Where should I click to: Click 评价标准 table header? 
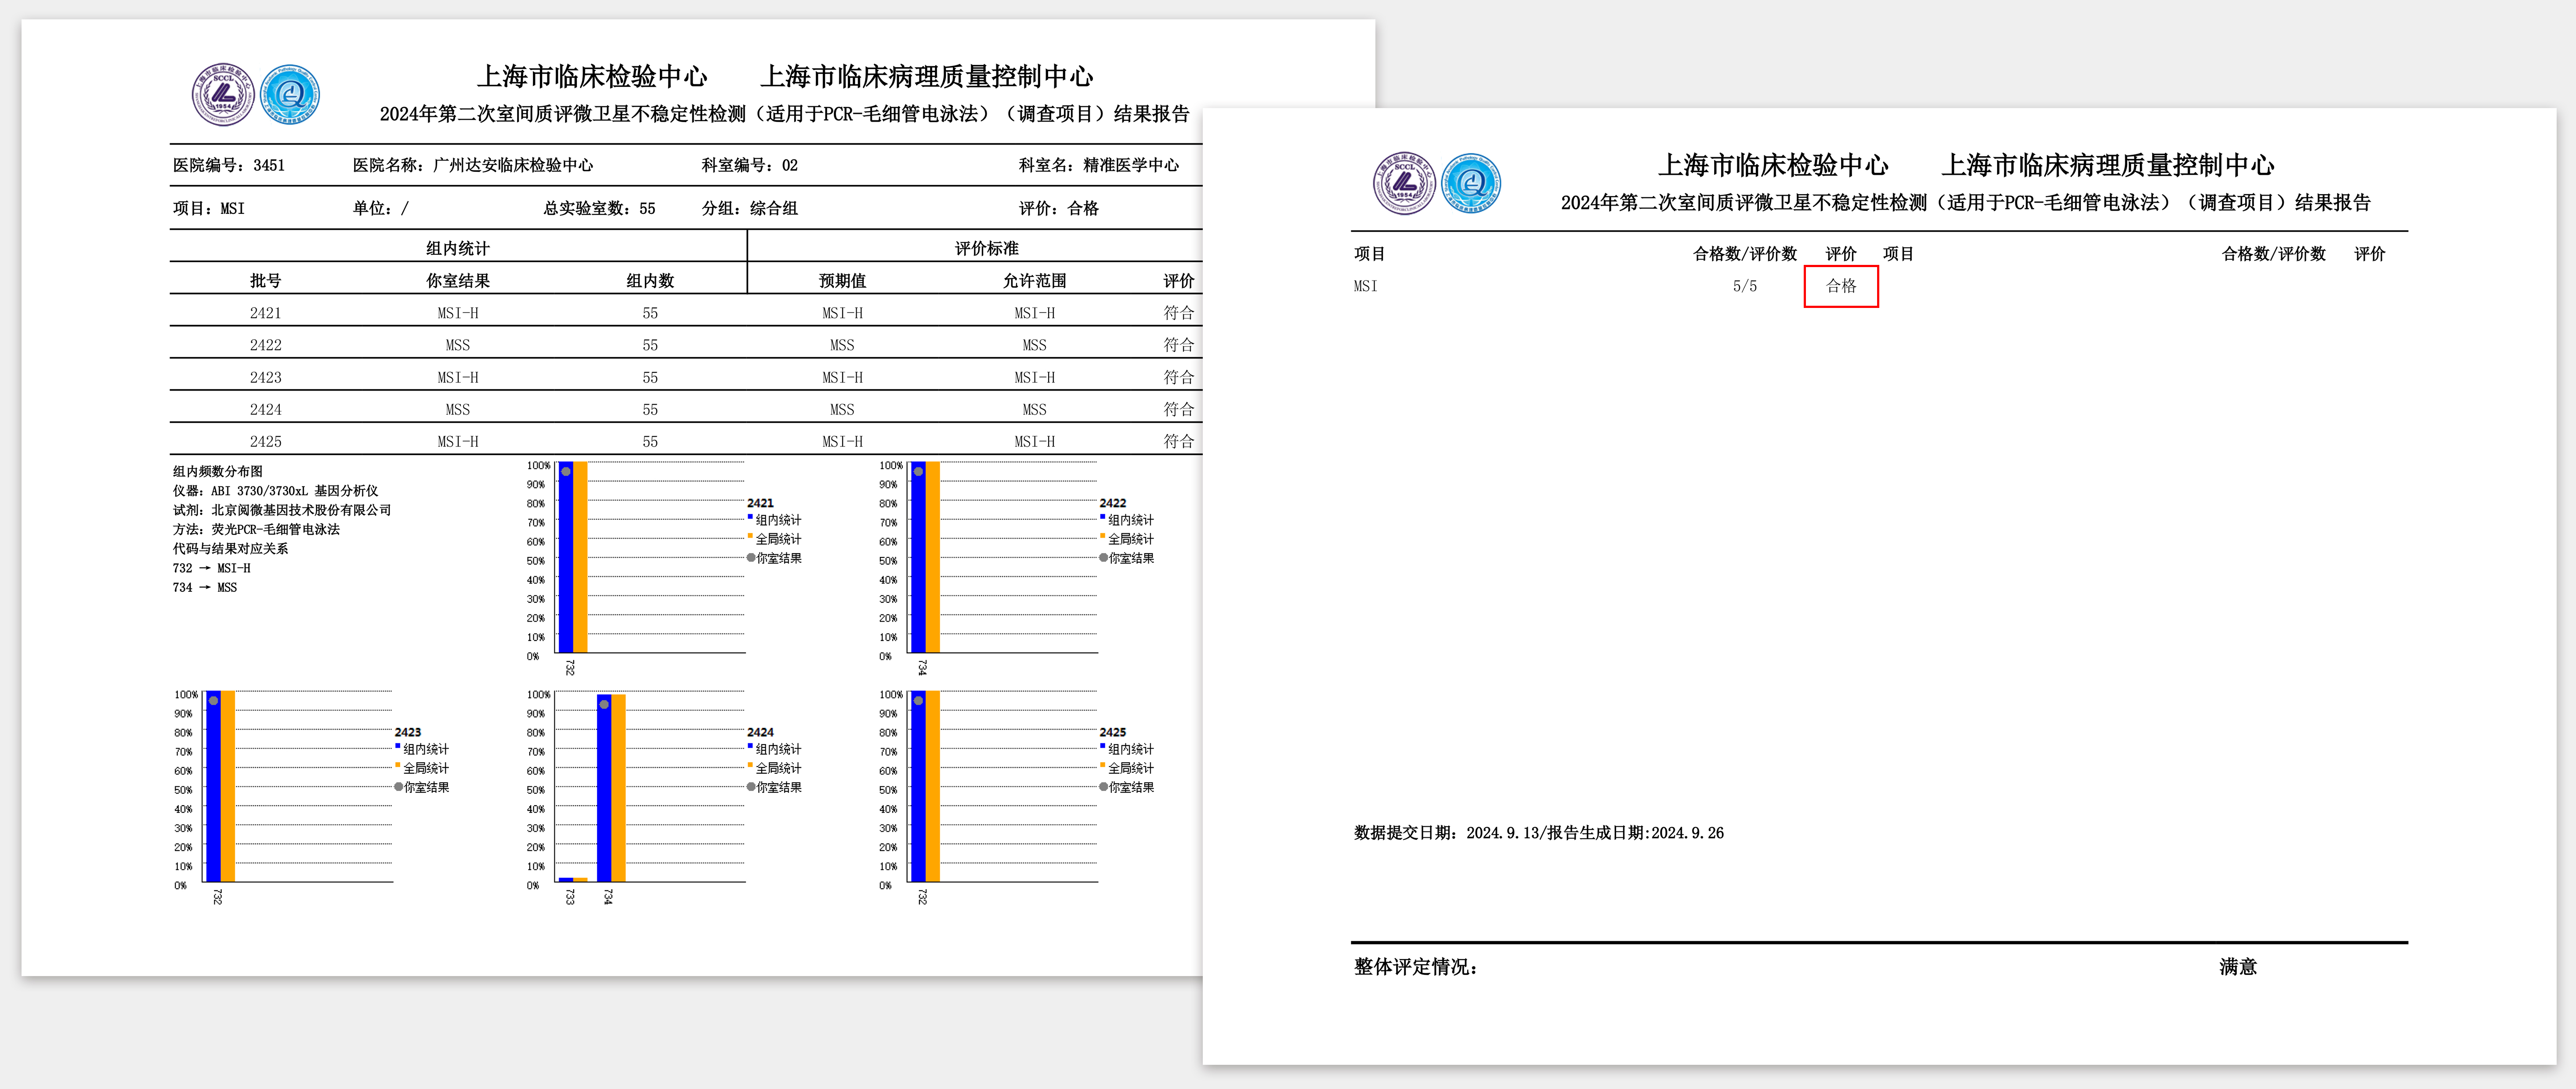coord(986,248)
